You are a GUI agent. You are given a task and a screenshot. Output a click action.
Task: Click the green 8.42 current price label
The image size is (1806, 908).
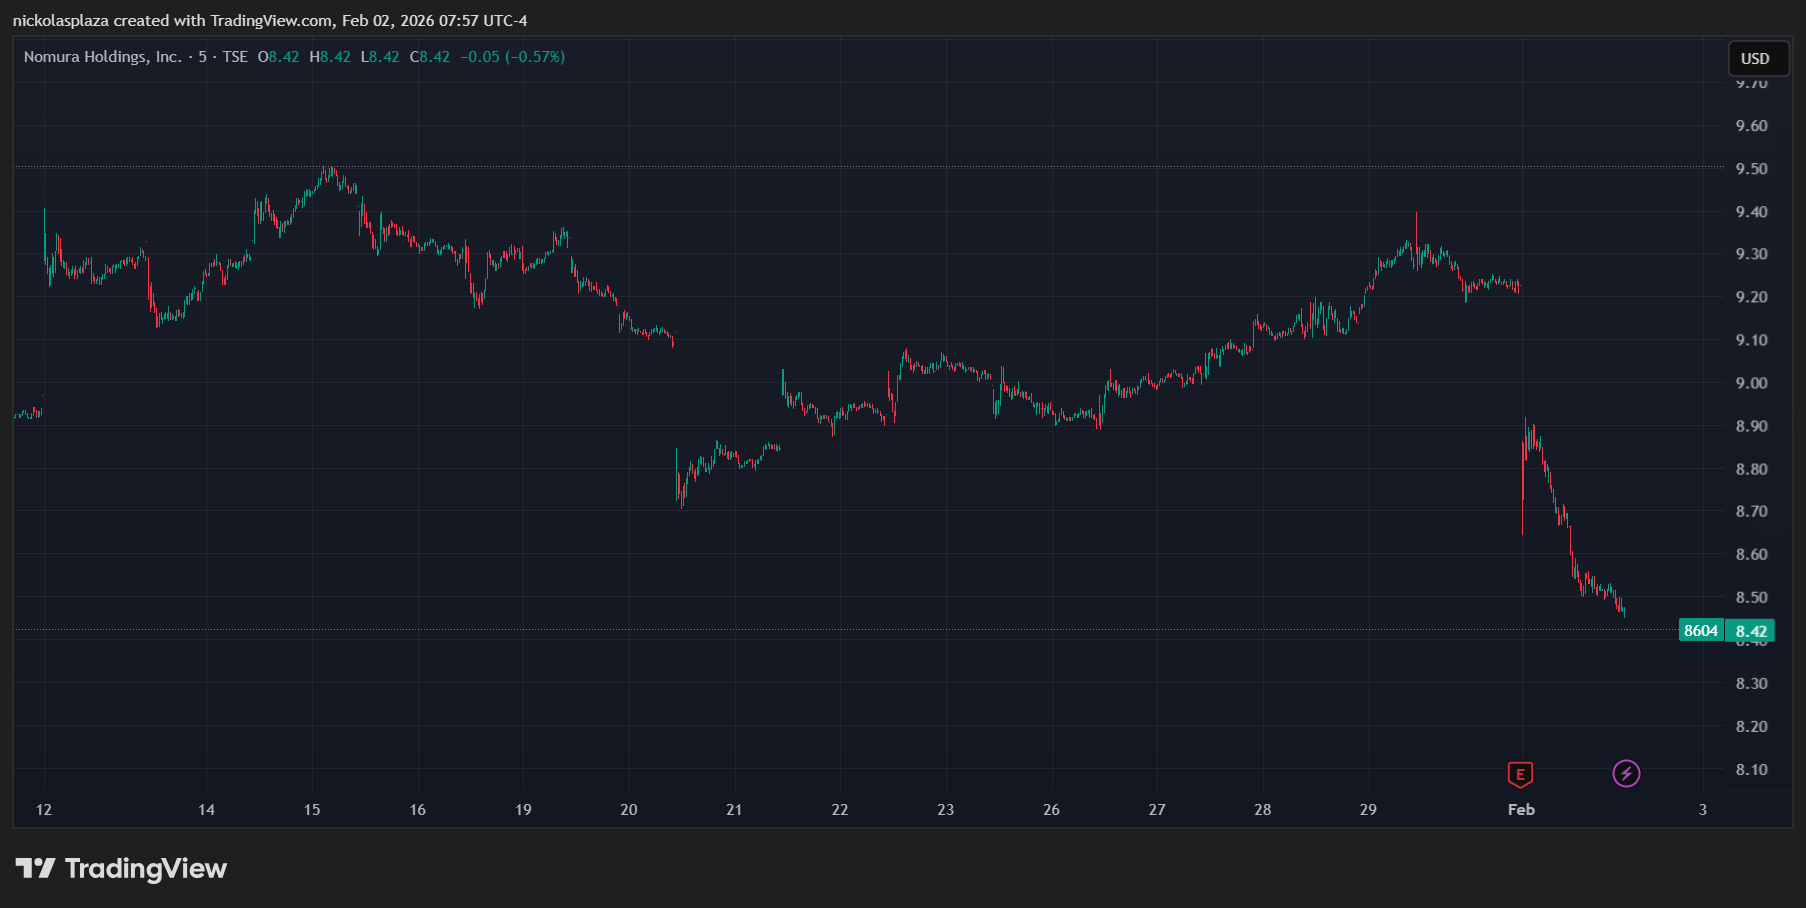point(1751,631)
